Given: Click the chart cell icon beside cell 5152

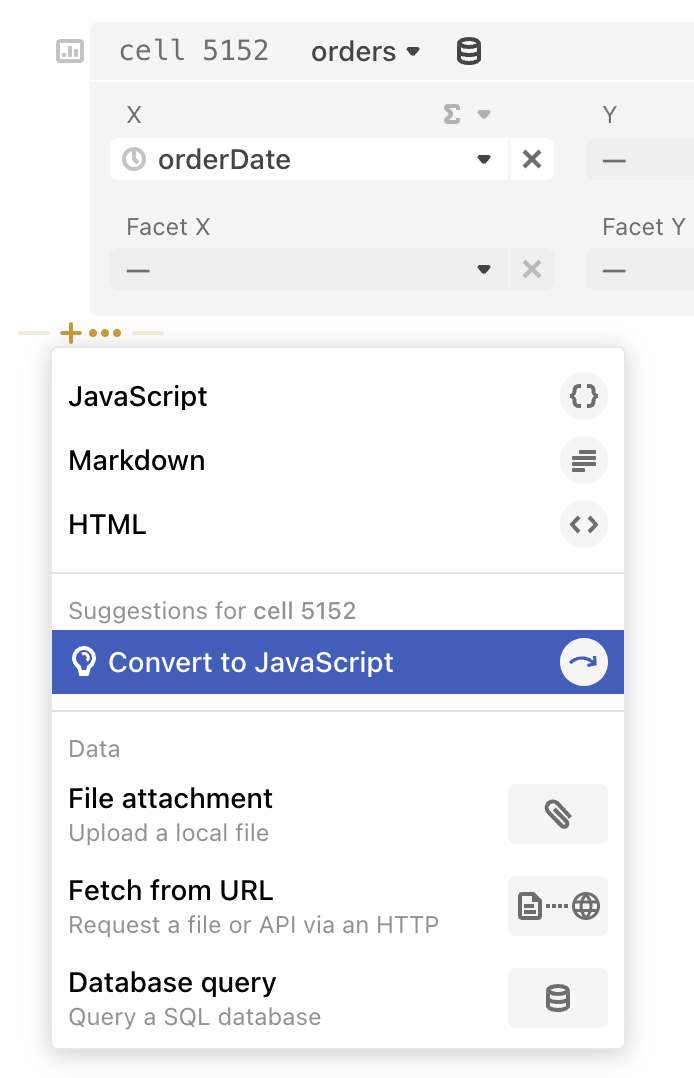Looking at the screenshot, I should pos(68,51).
